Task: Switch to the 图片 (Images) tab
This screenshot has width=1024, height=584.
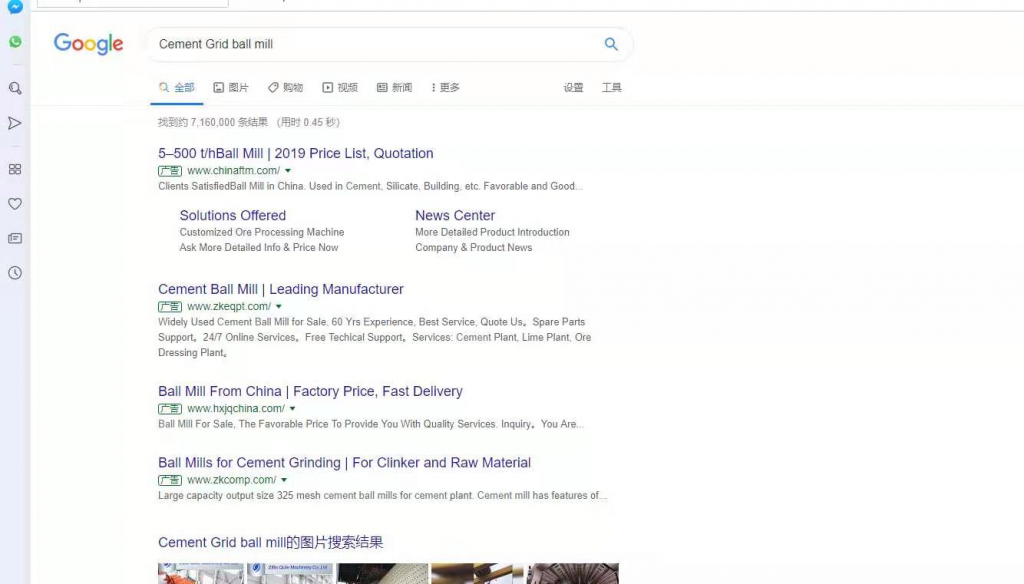Action: pyautogui.click(x=231, y=88)
